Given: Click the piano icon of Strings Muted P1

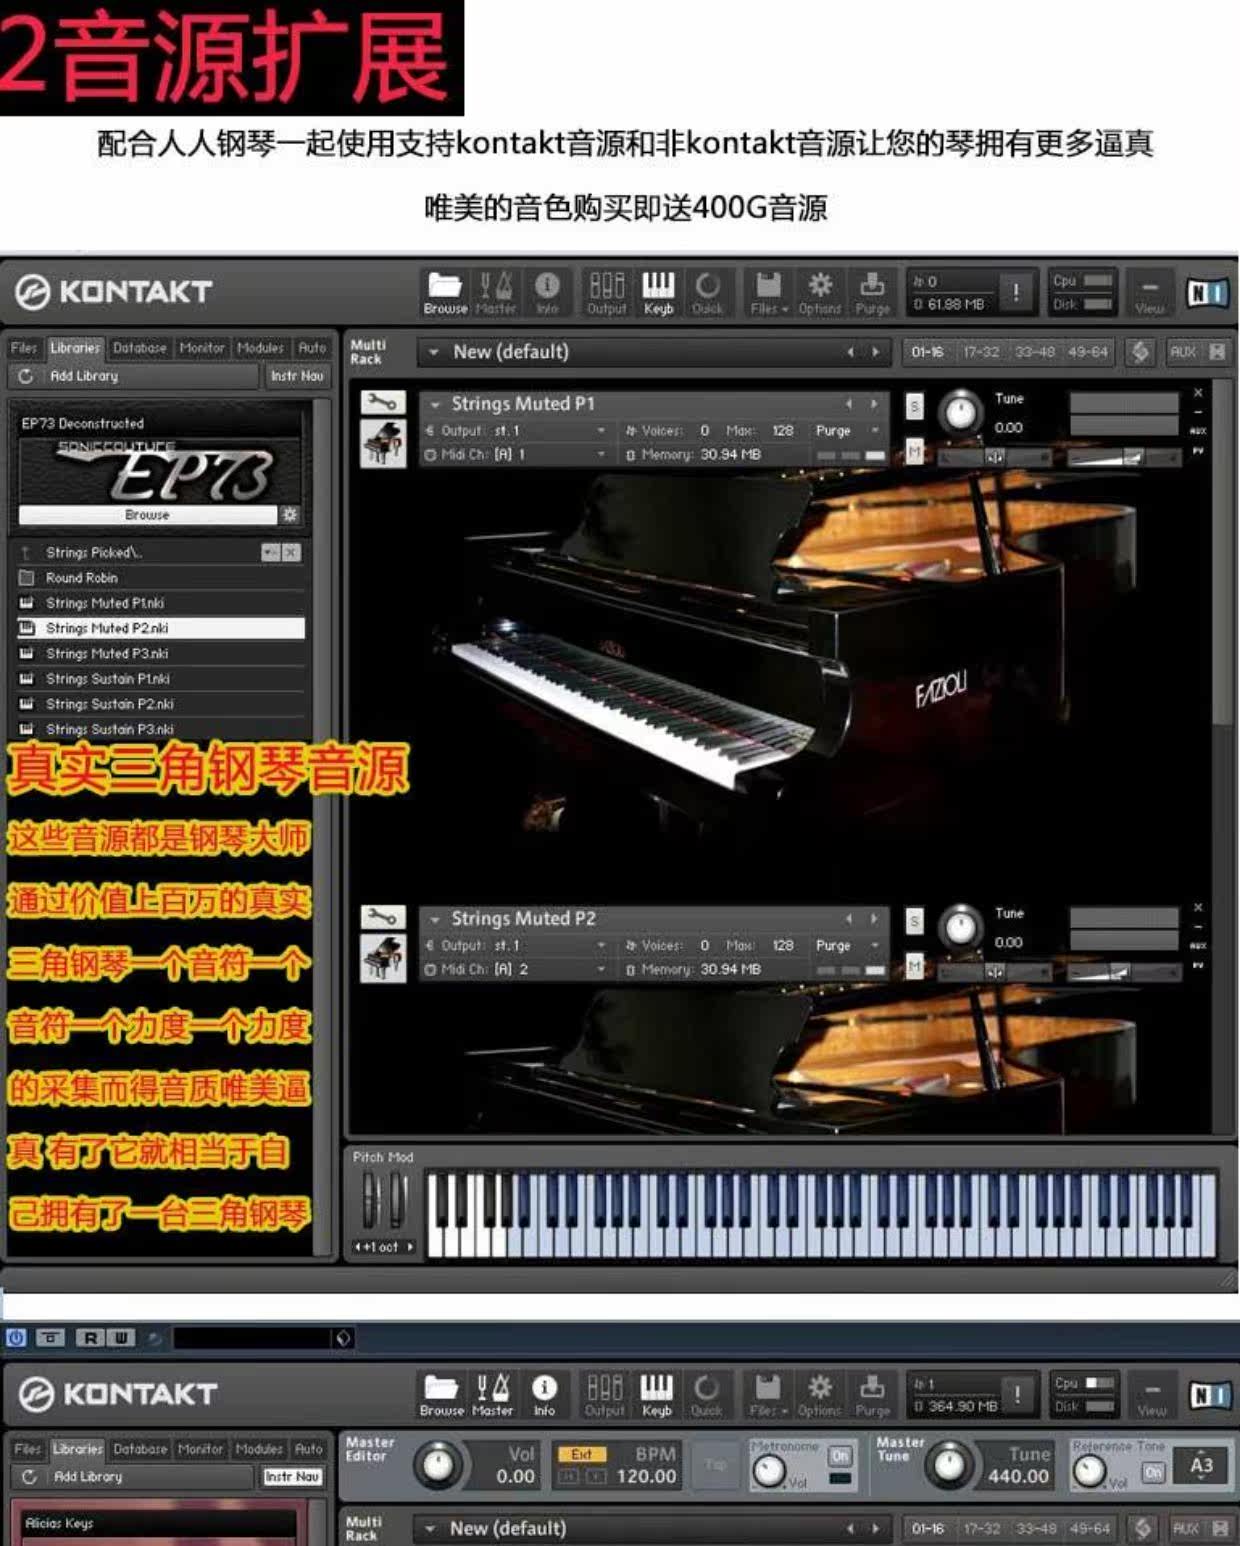Looking at the screenshot, I should pyautogui.click(x=383, y=443).
